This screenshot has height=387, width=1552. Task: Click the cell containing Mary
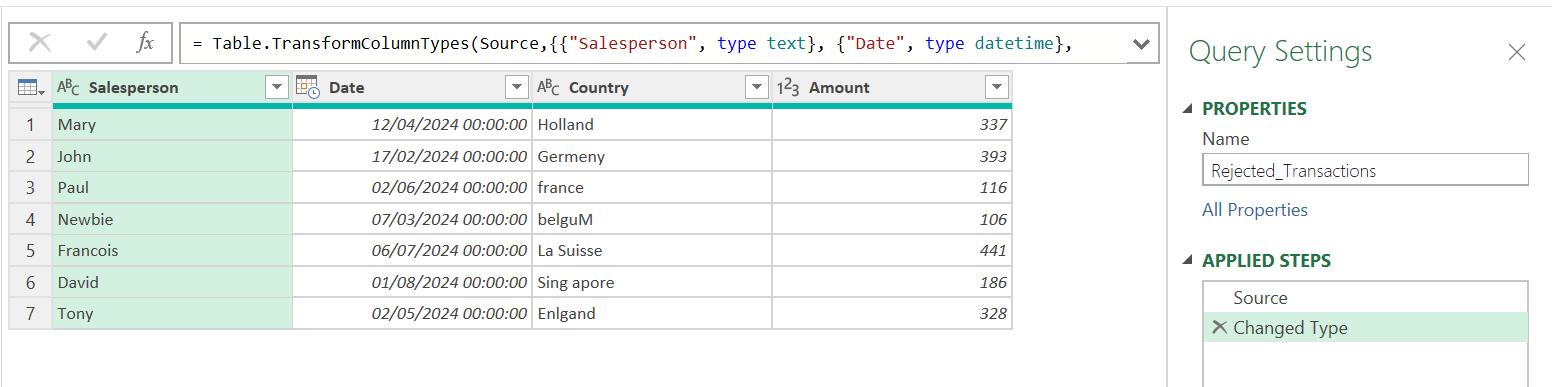pyautogui.click(x=172, y=125)
